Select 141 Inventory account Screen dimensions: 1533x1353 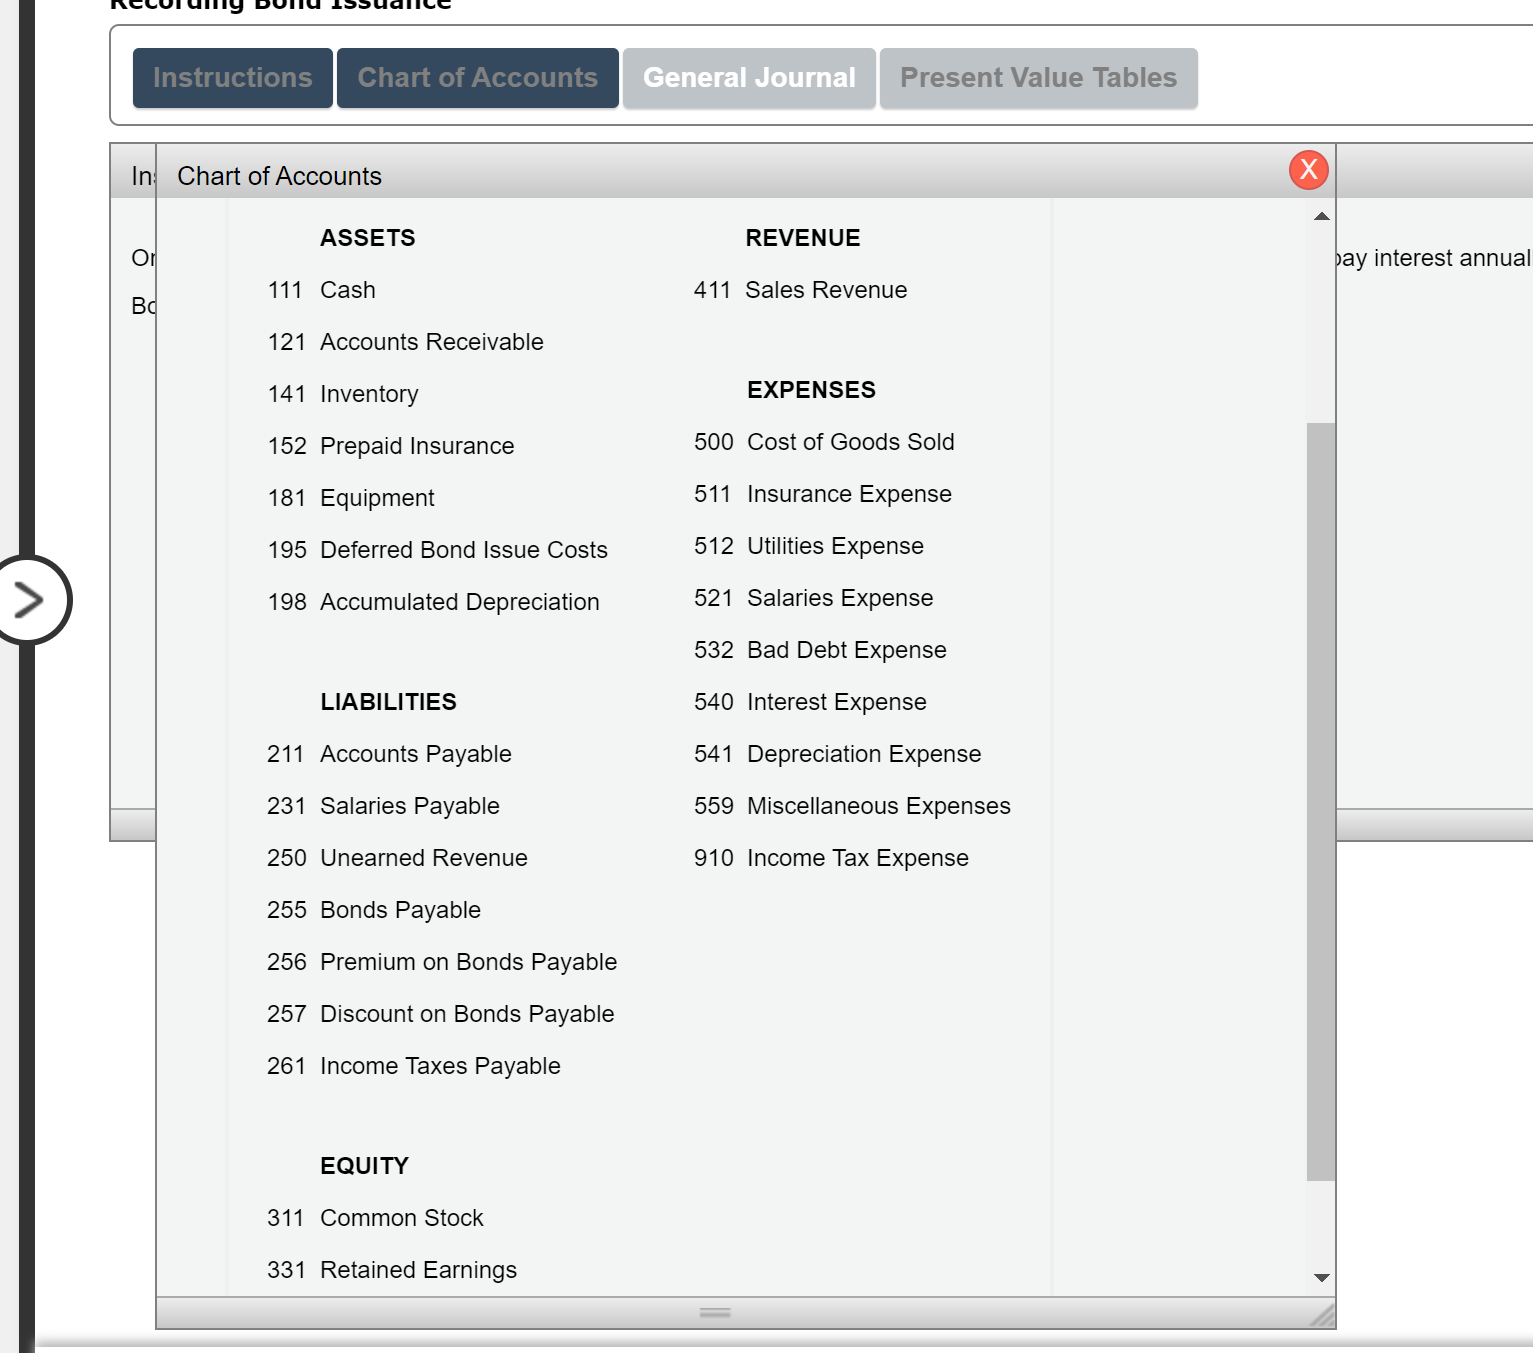click(343, 394)
